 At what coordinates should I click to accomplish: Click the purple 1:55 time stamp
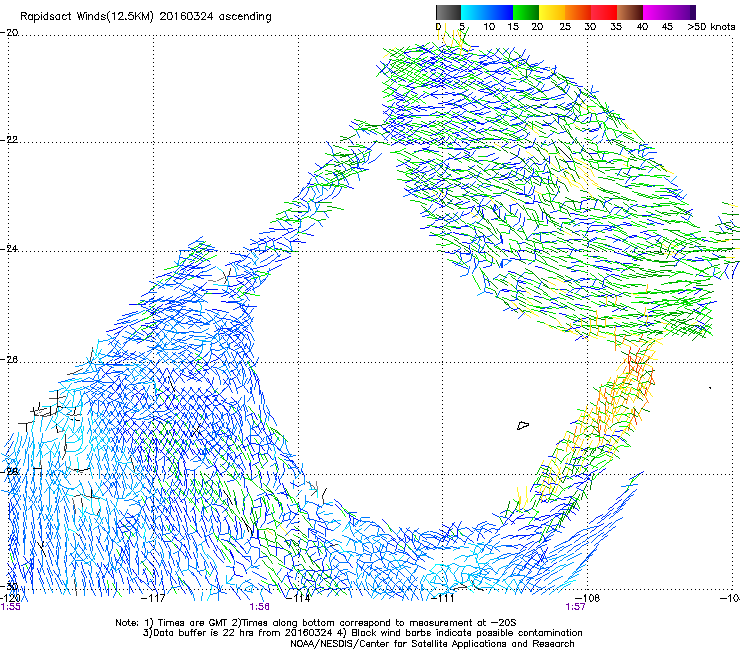click(x=10, y=607)
